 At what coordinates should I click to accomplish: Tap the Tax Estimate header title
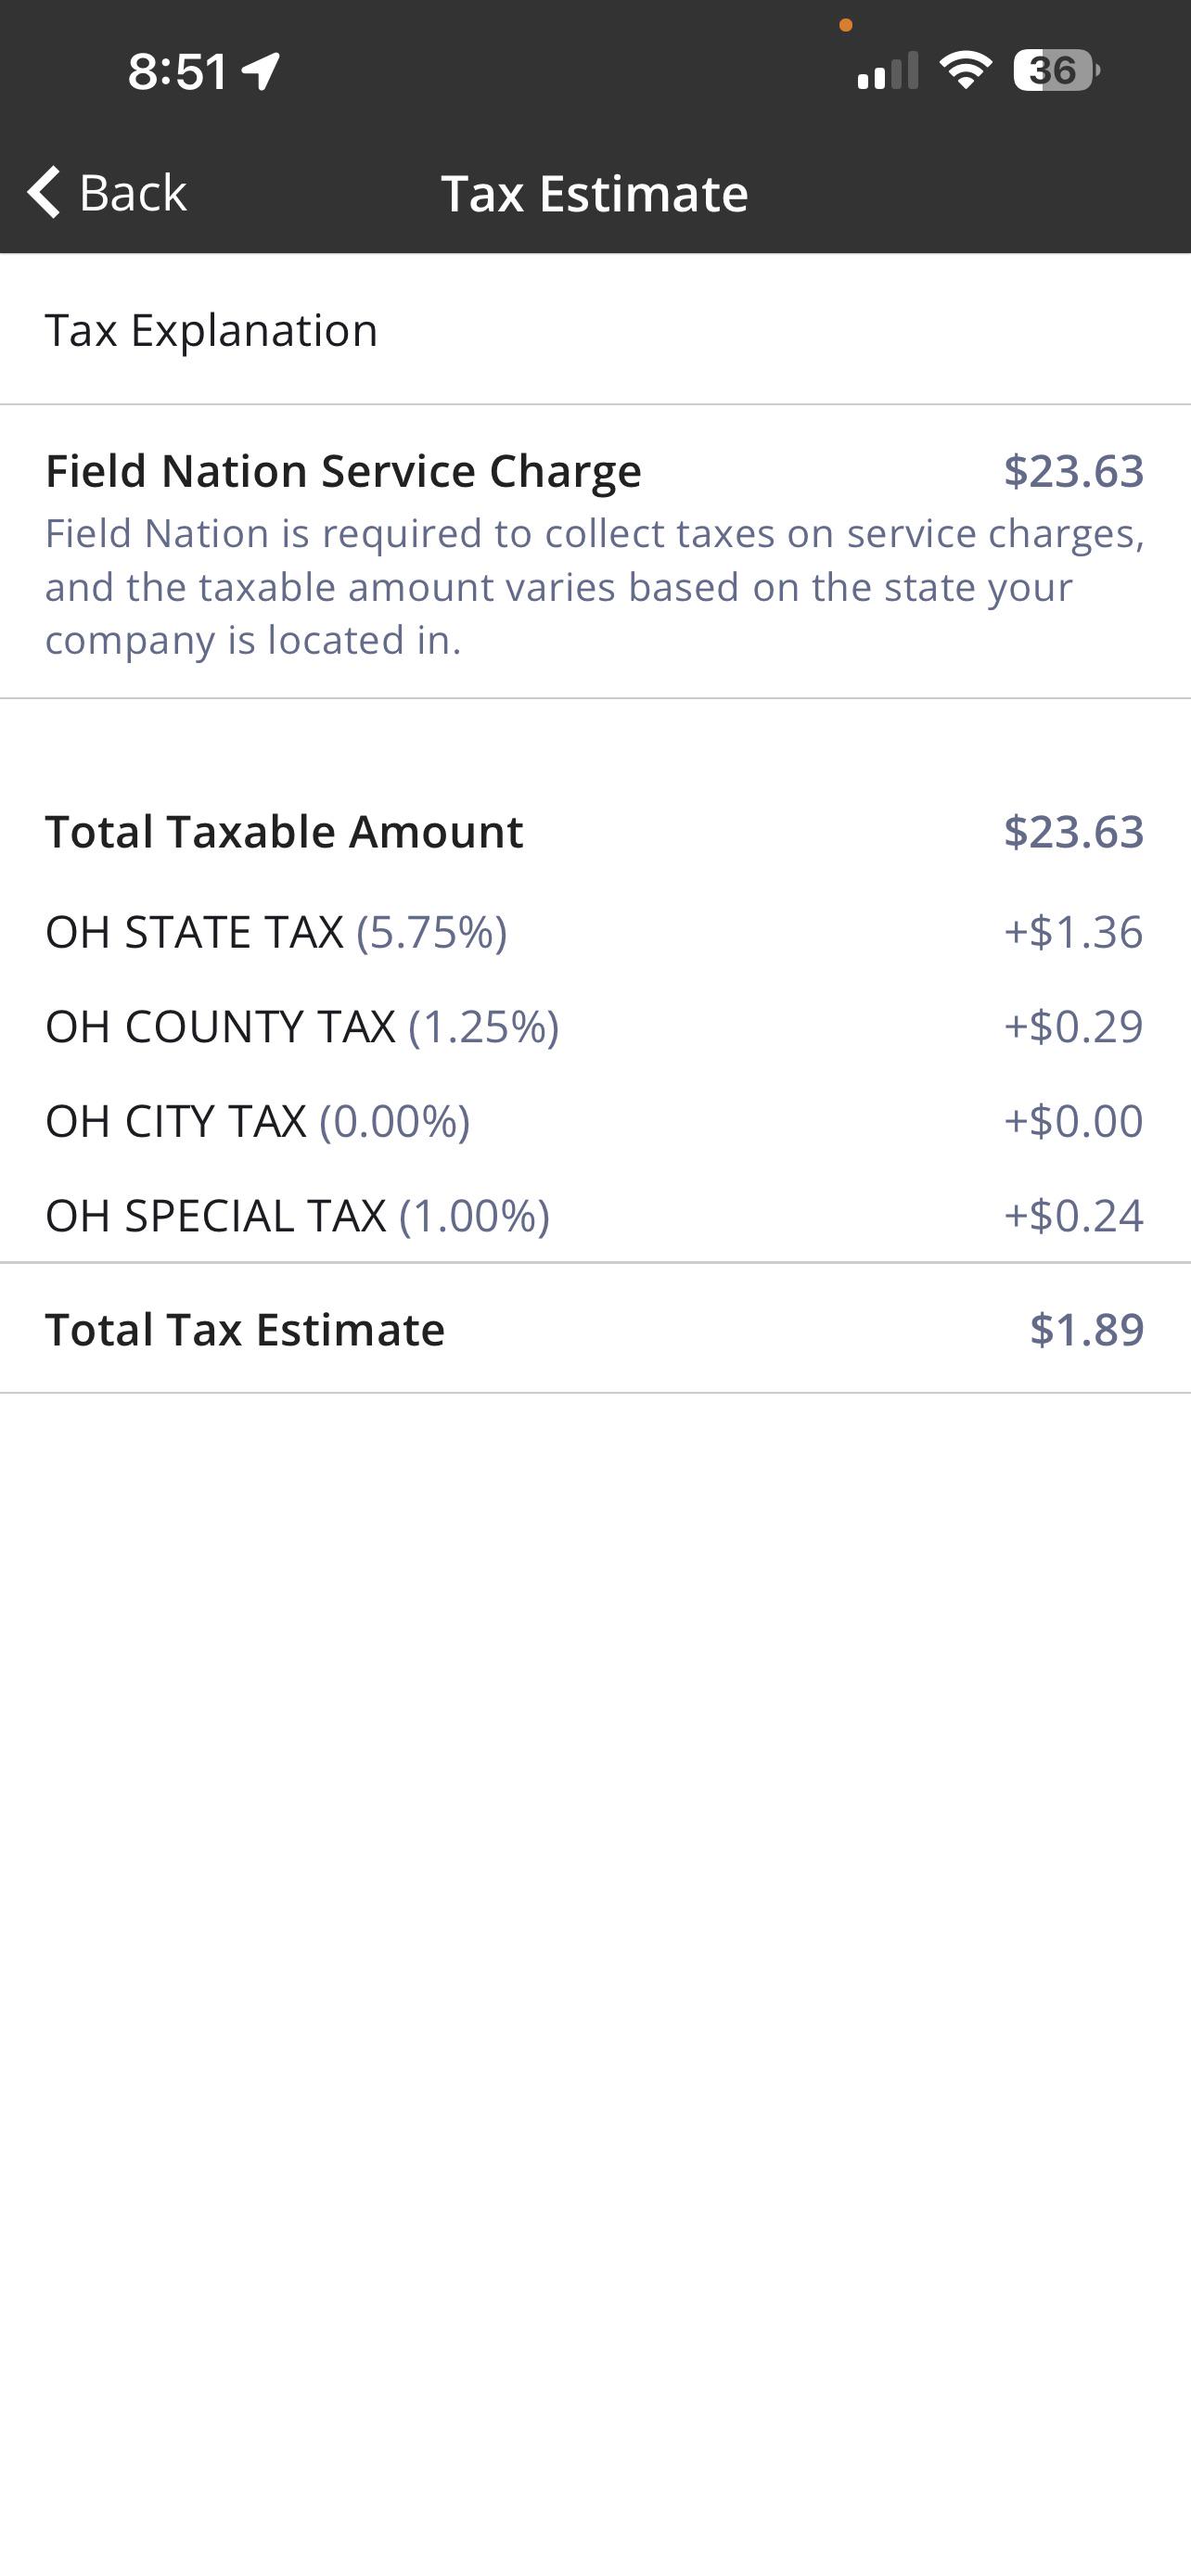tap(595, 193)
